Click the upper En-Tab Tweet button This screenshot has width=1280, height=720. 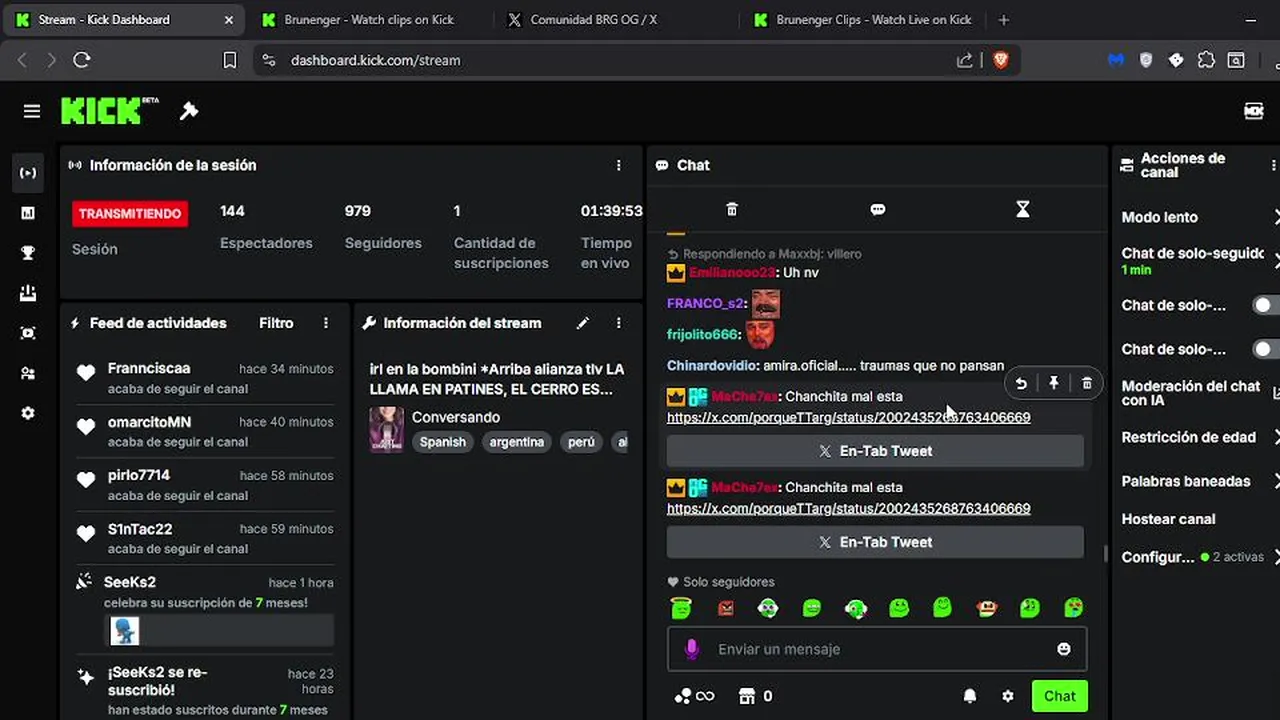[x=875, y=451]
